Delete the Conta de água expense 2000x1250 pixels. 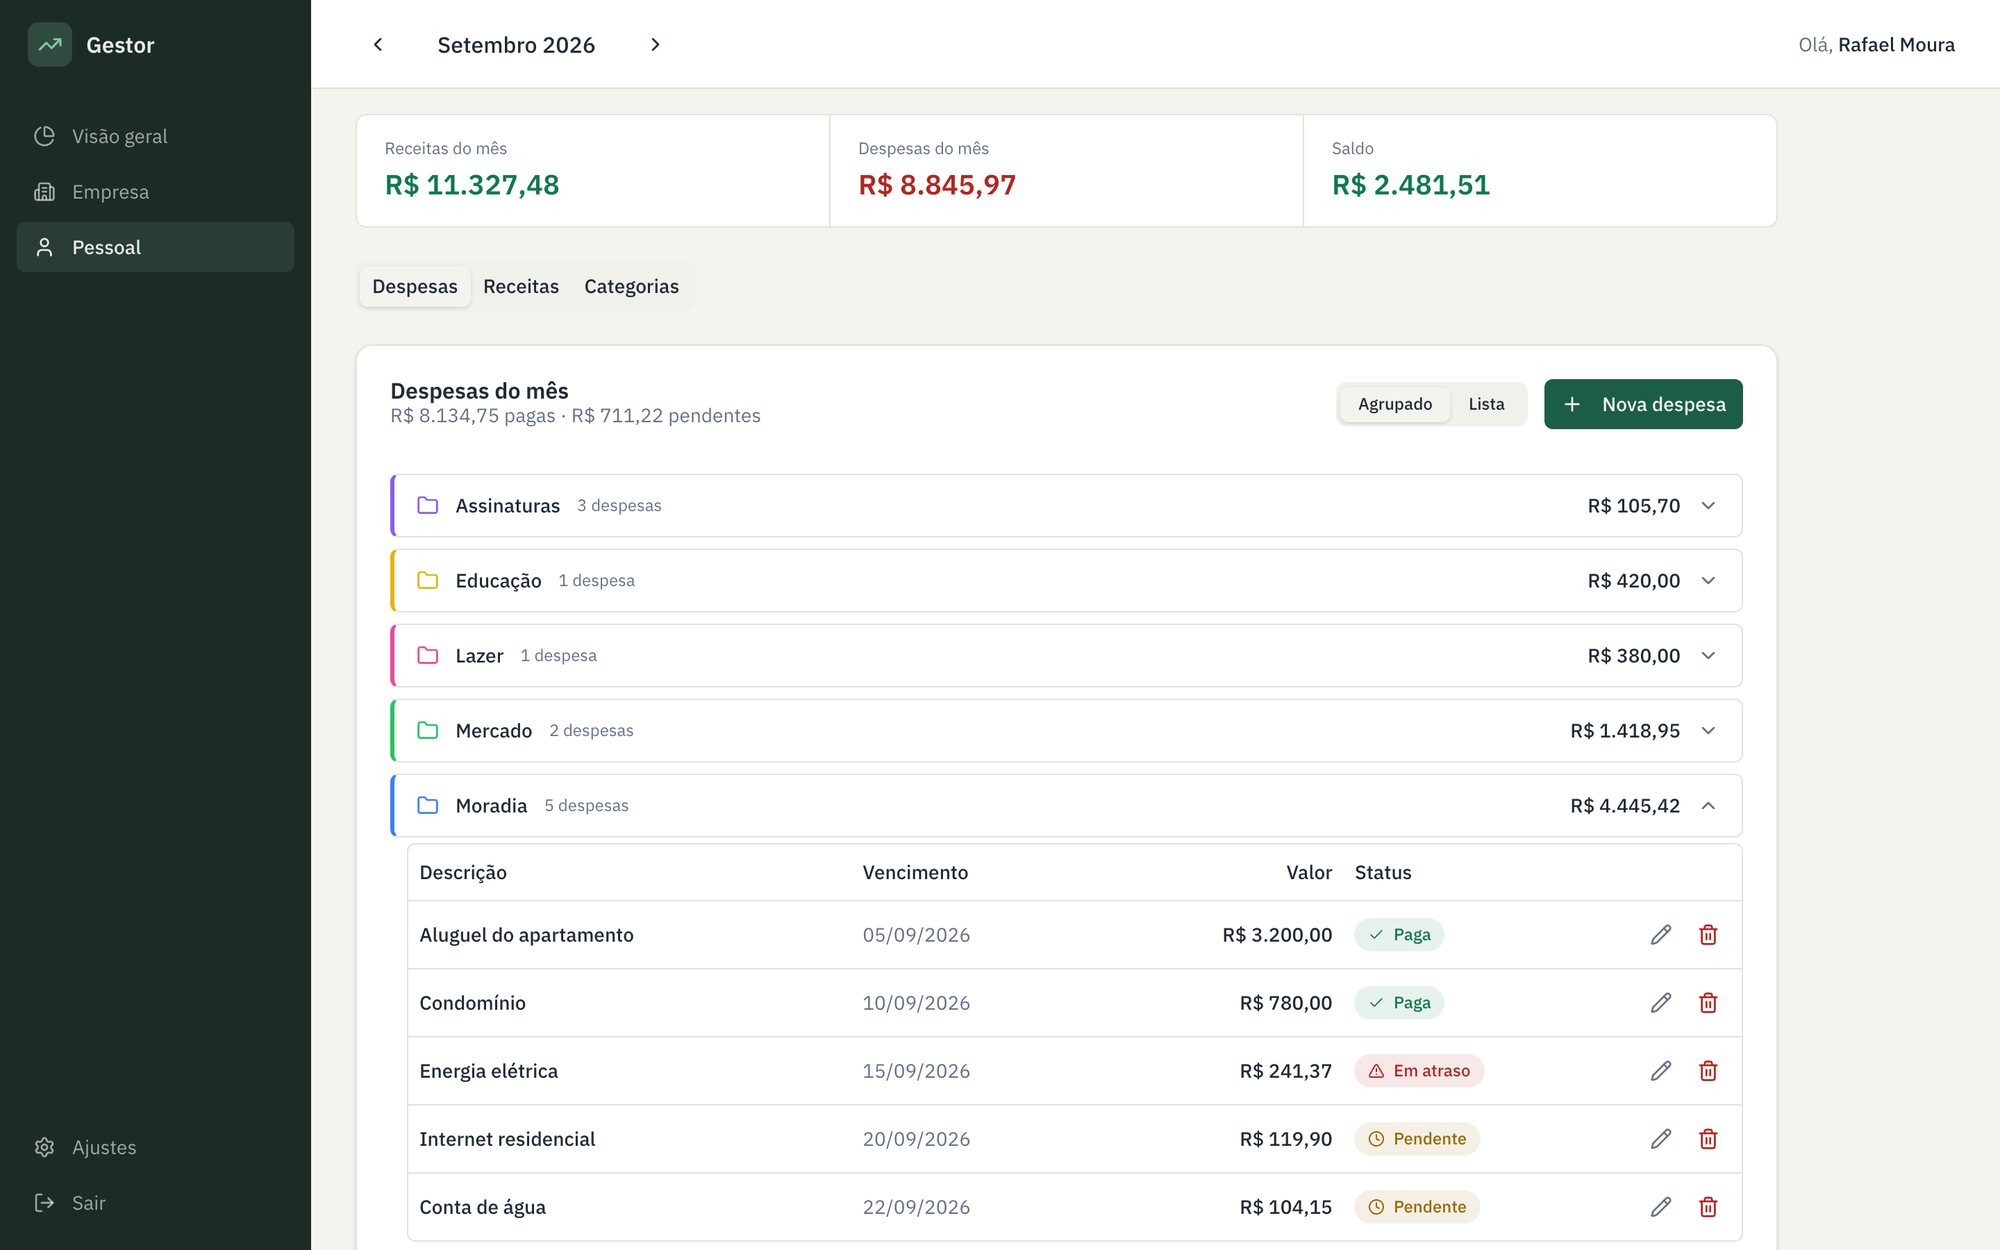click(x=1708, y=1207)
